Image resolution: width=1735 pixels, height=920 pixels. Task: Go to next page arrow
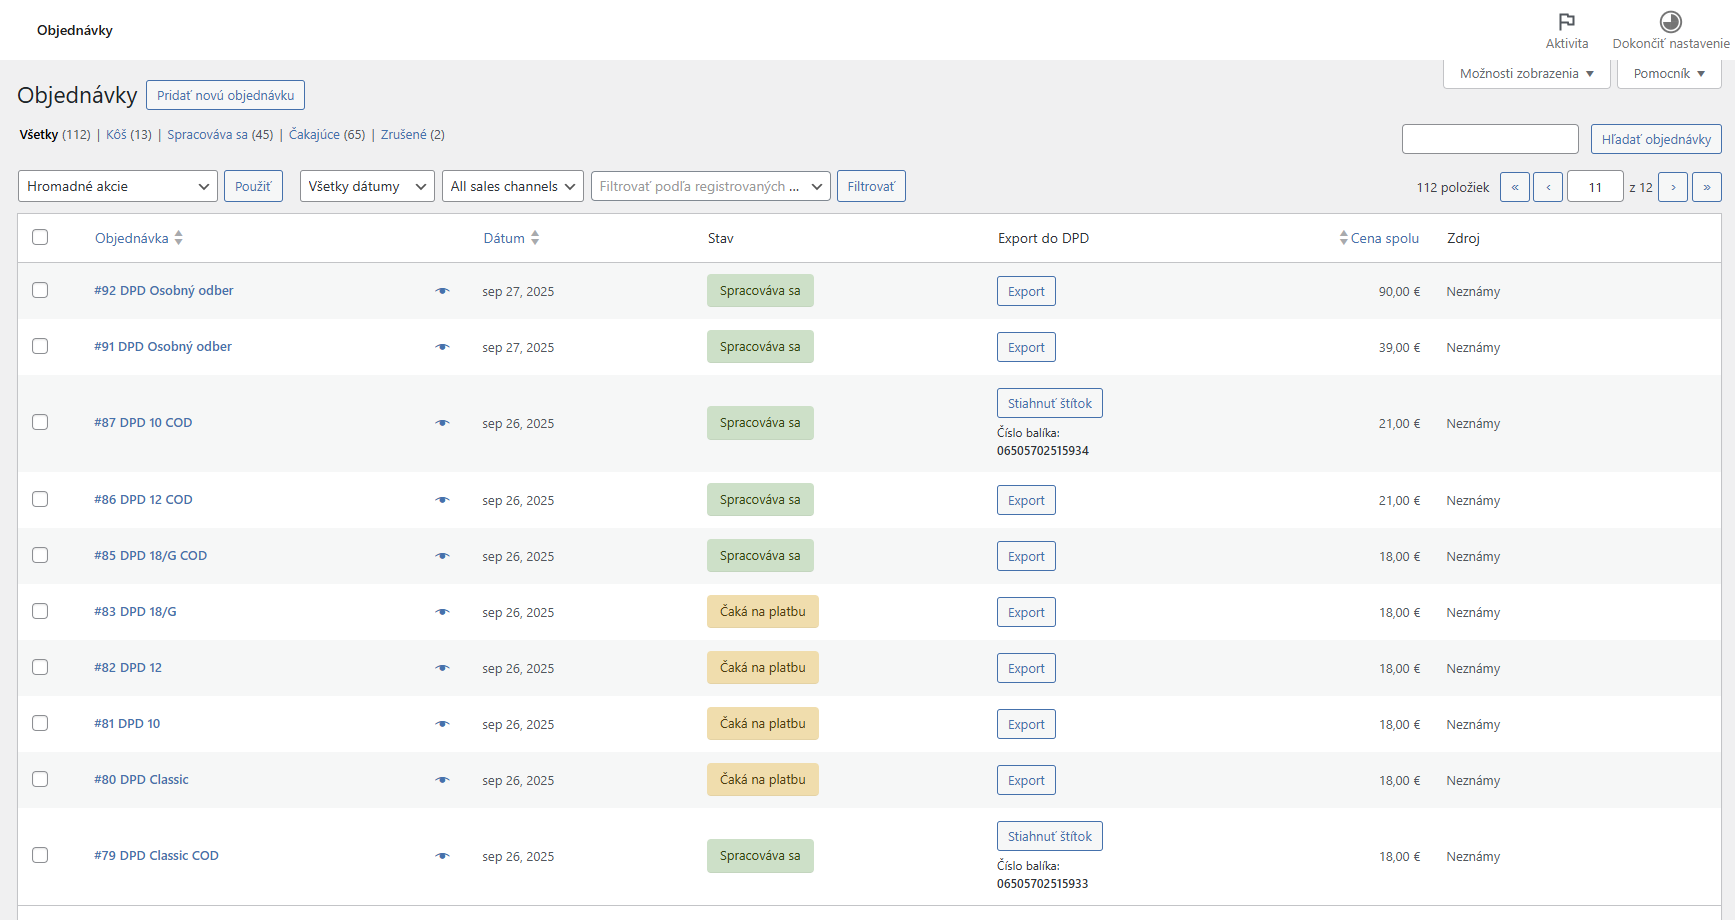1672,187
